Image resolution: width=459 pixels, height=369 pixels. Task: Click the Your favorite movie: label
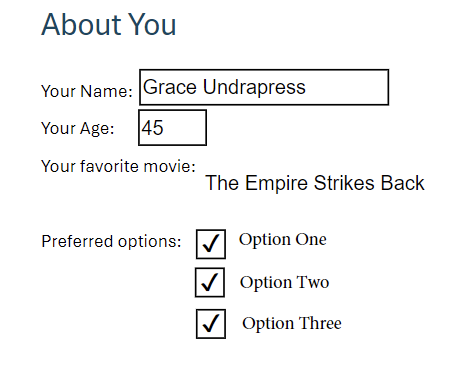coord(118,166)
